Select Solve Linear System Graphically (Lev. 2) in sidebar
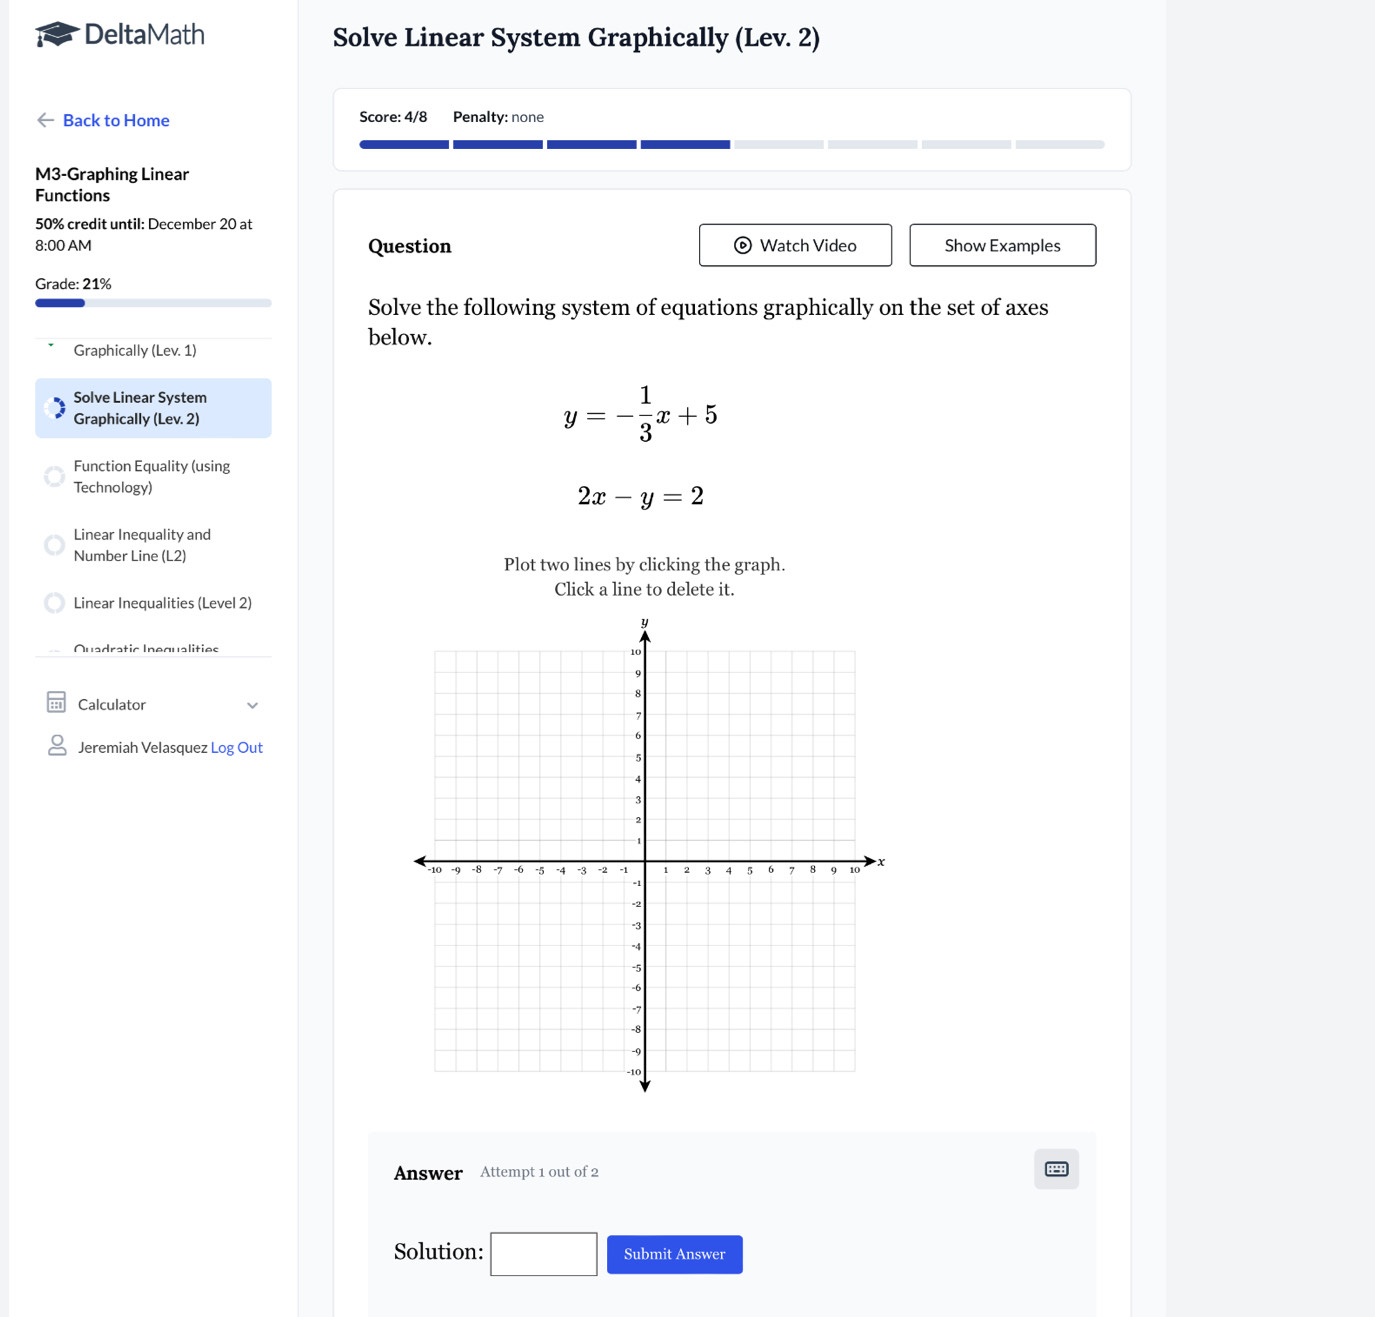The width and height of the screenshot is (1375, 1317). [140, 408]
